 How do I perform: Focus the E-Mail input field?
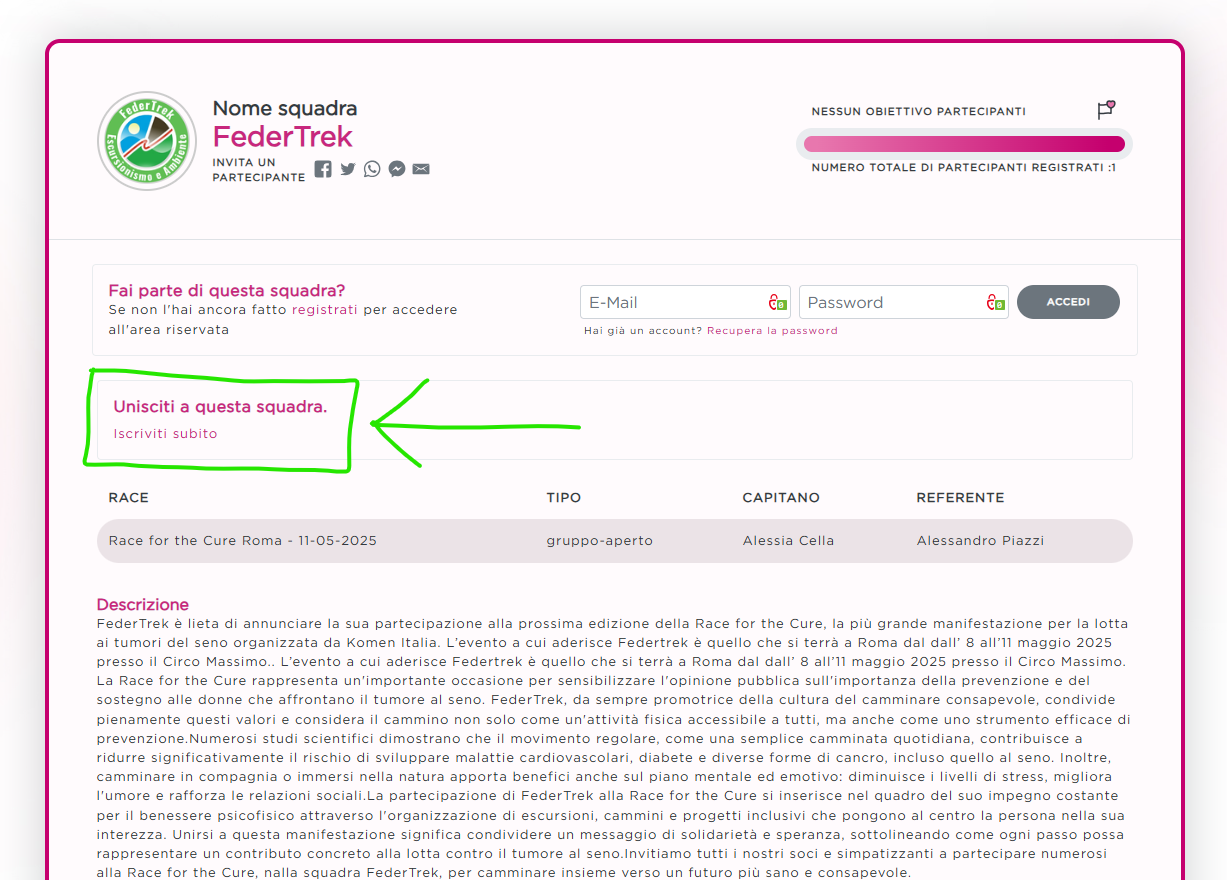(x=685, y=302)
